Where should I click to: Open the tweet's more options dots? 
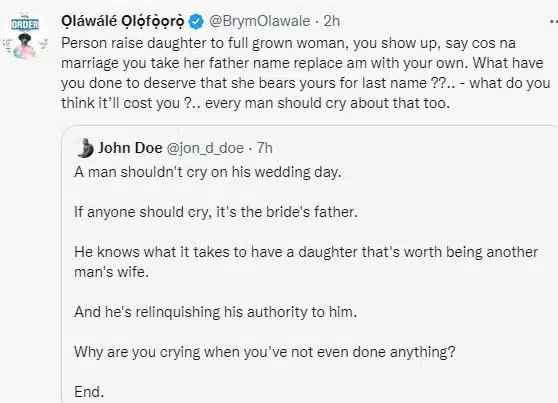(x=553, y=22)
